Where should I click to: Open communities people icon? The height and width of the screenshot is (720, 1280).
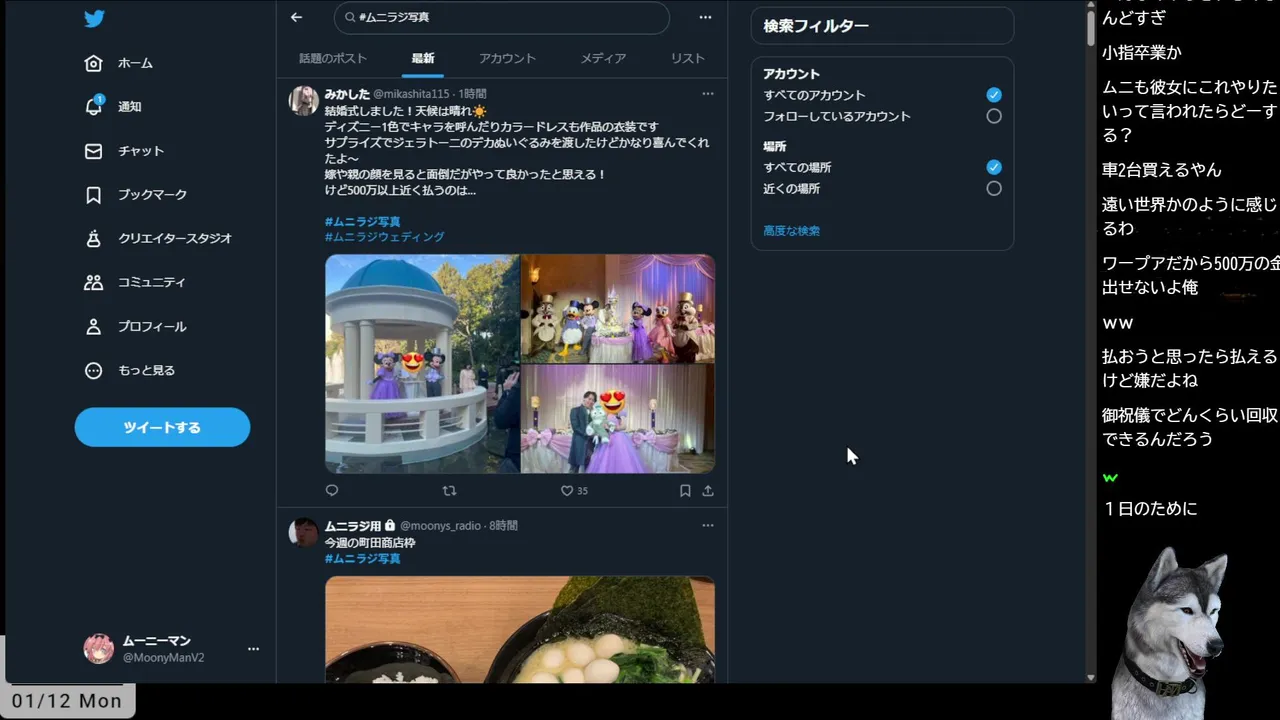[x=93, y=282]
